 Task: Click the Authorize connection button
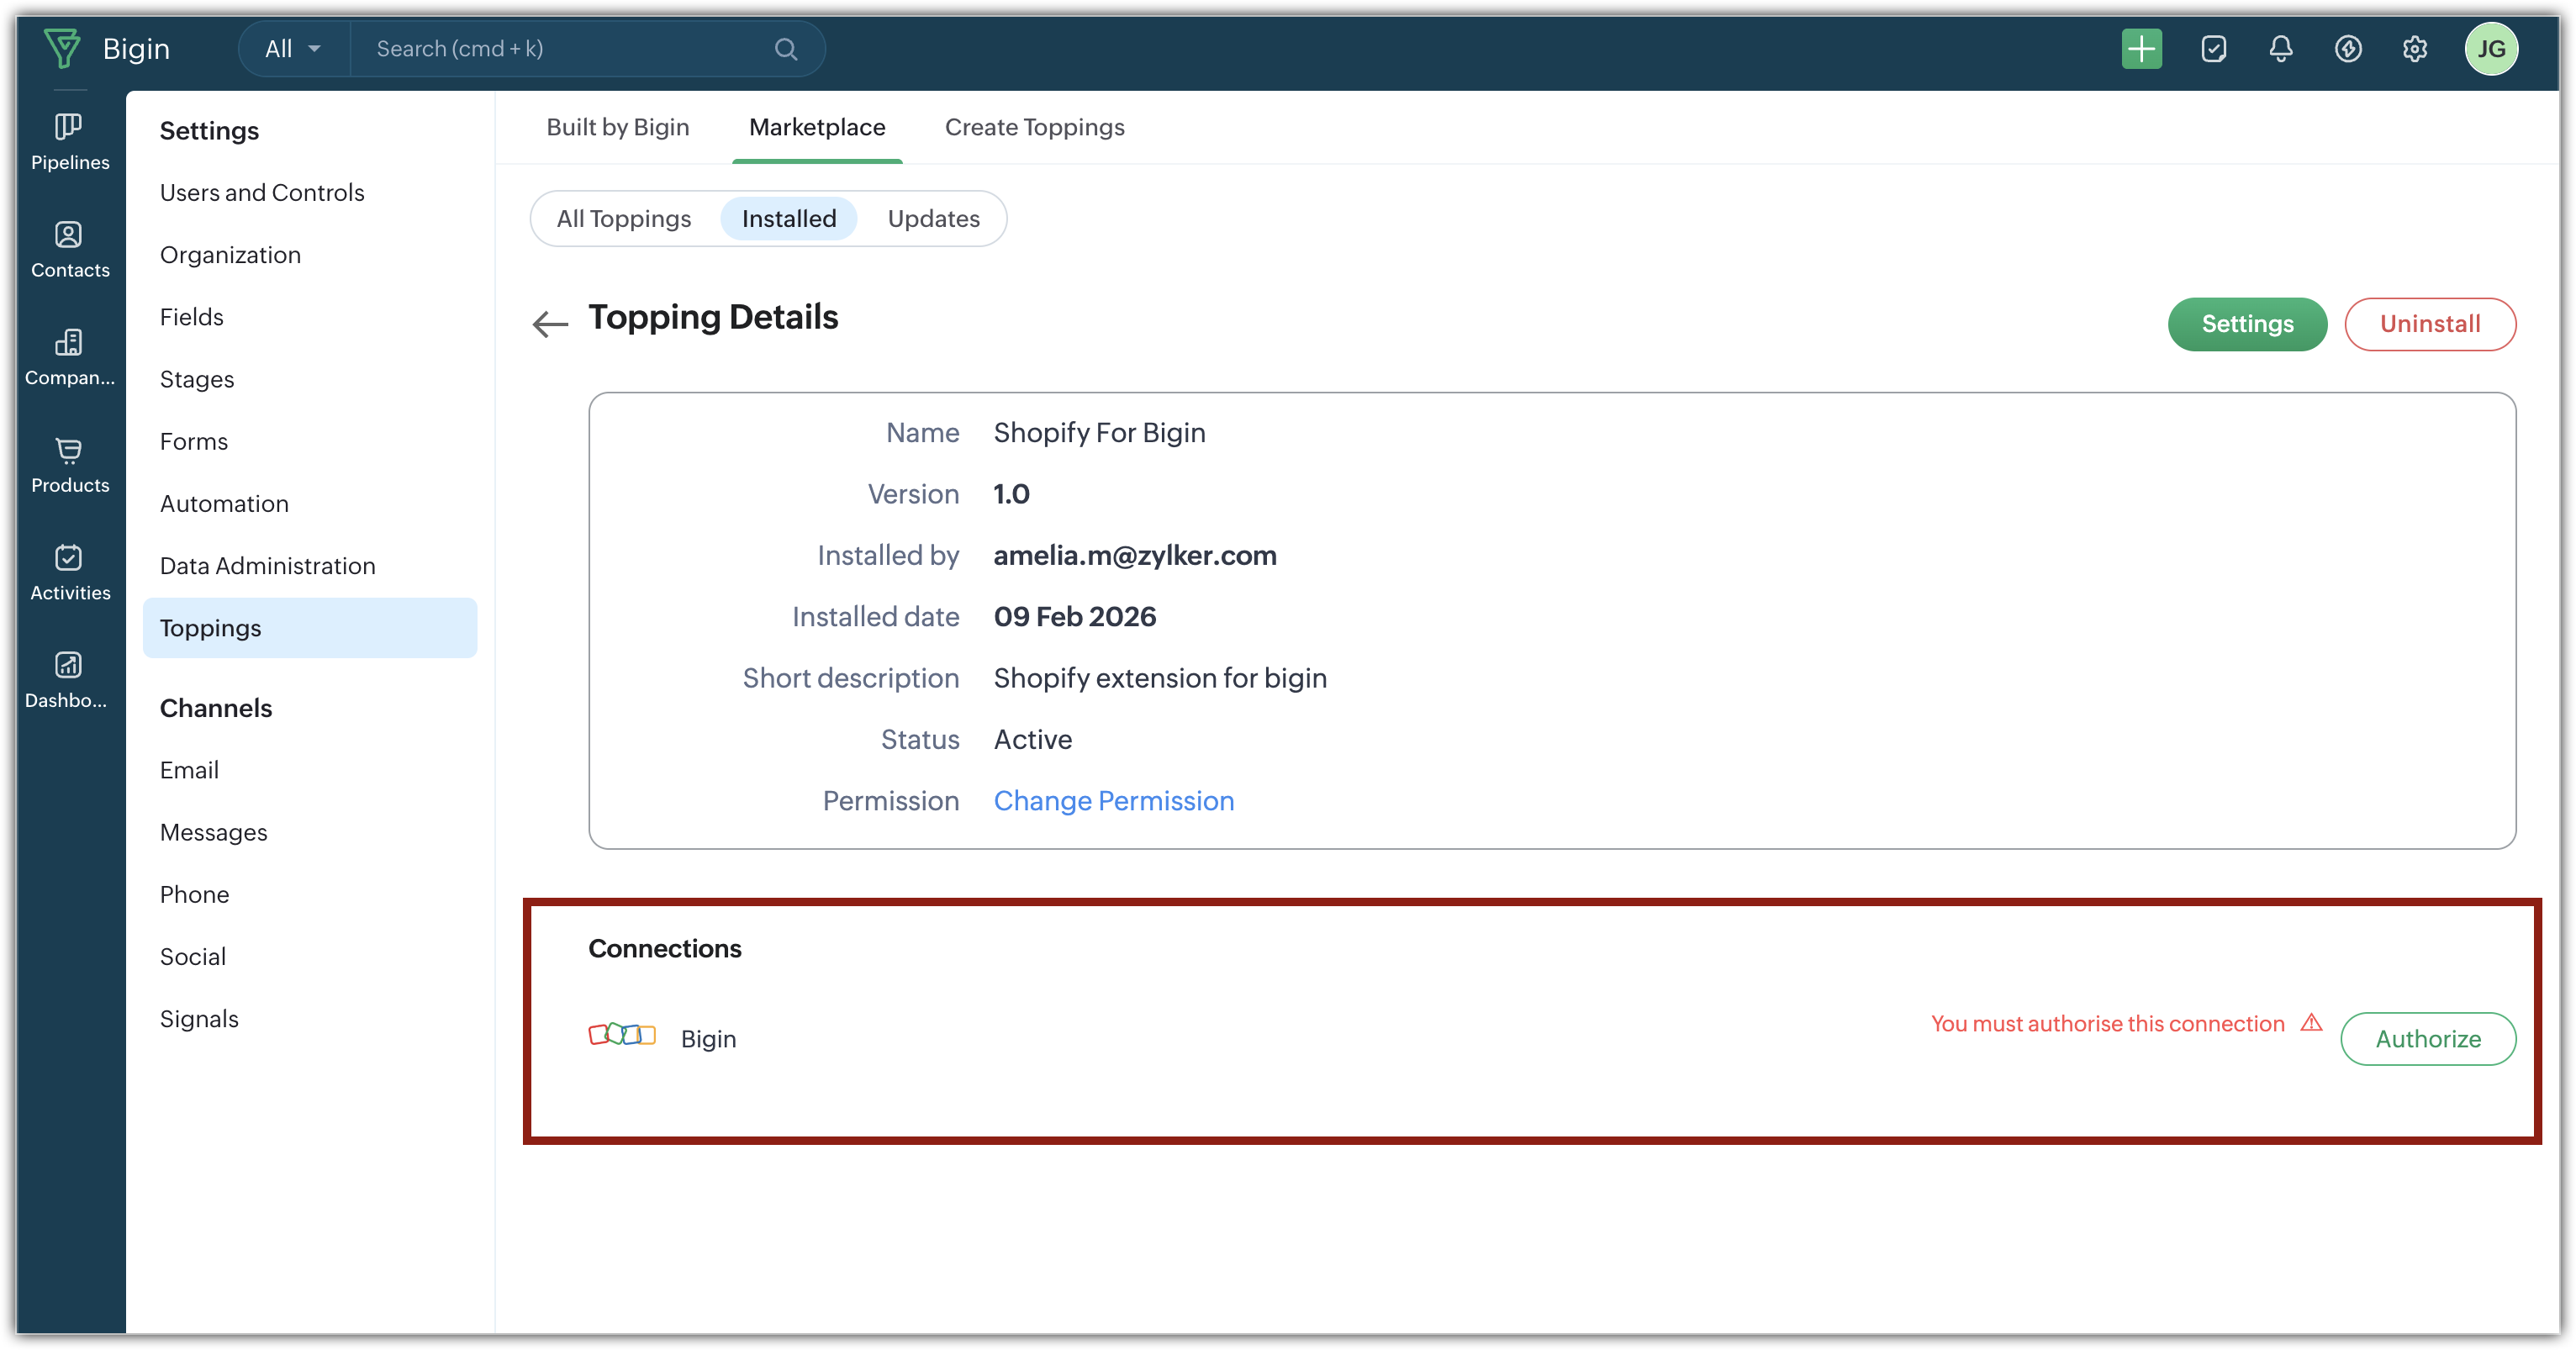click(2427, 1039)
